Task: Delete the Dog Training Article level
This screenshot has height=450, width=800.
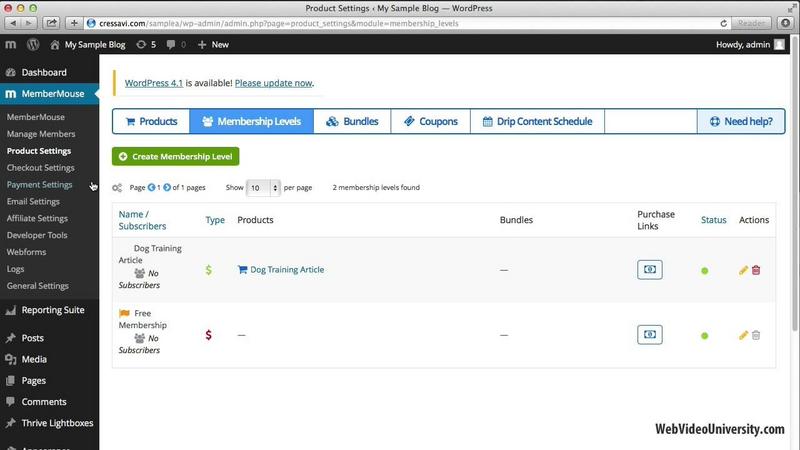Action: click(756, 270)
